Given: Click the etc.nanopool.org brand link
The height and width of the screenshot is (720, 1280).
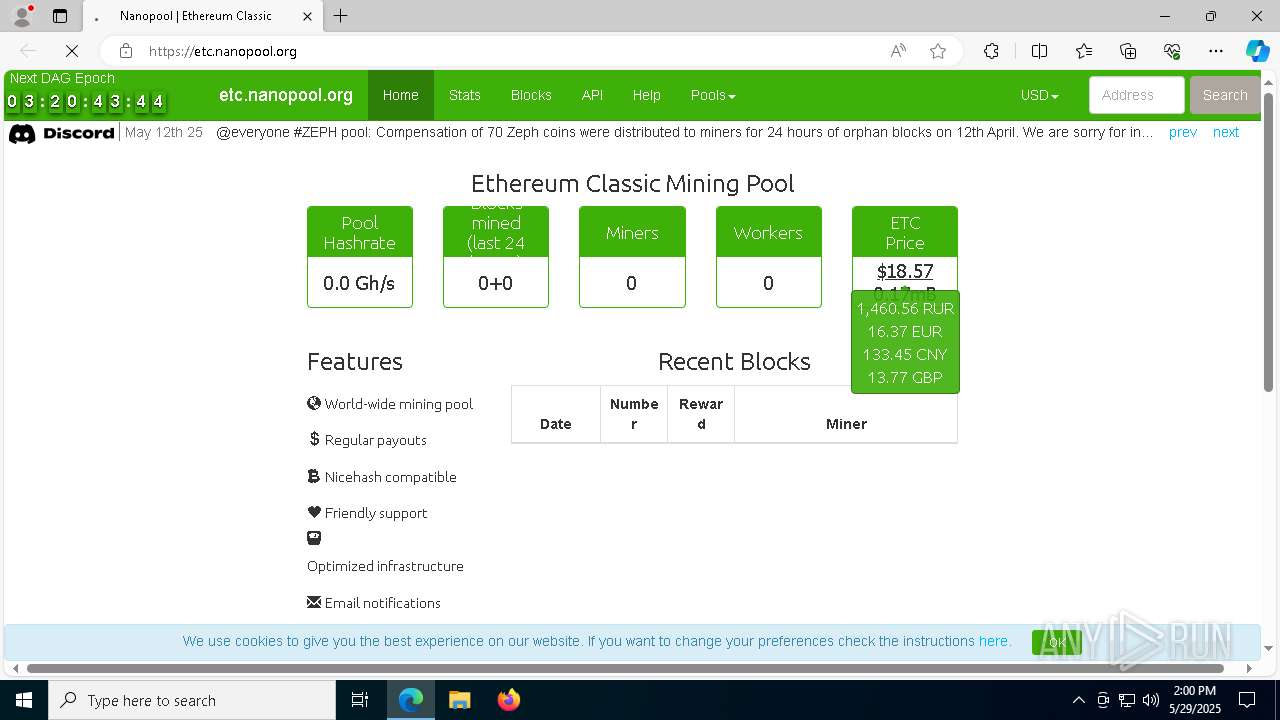Looking at the screenshot, I should coord(286,95).
